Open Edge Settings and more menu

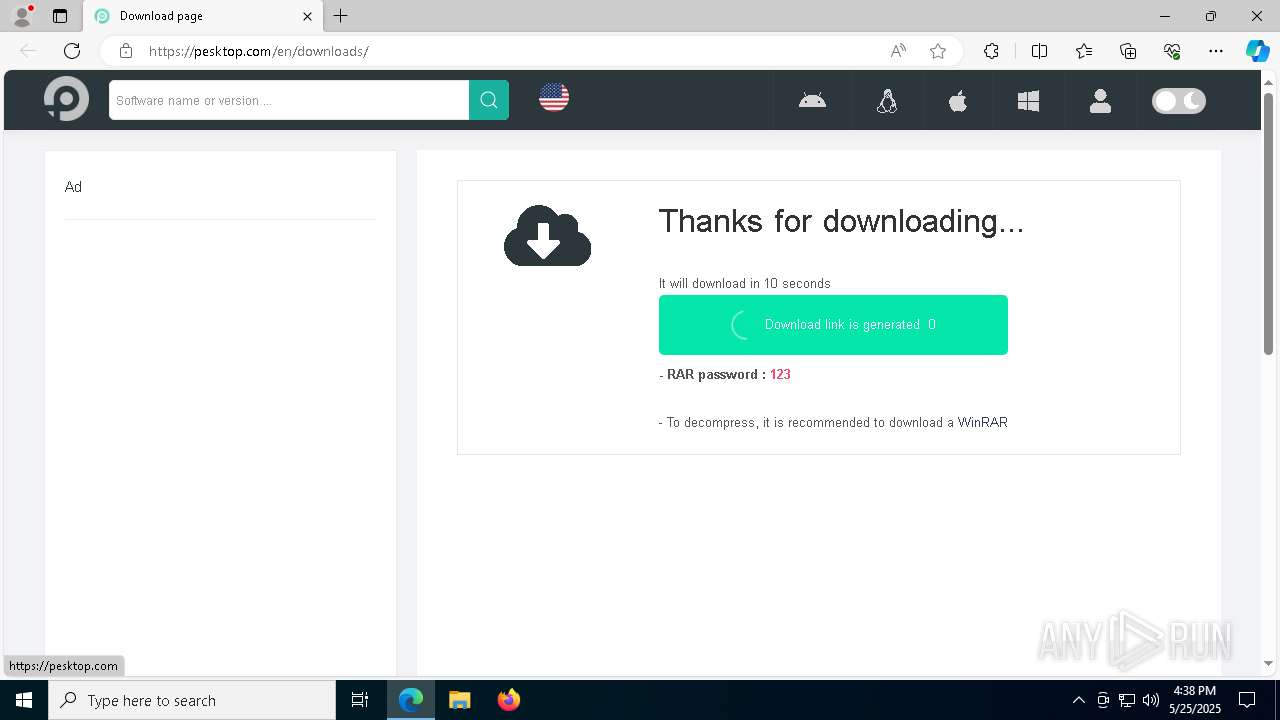pyautogui.click(x=1216, y=51)
